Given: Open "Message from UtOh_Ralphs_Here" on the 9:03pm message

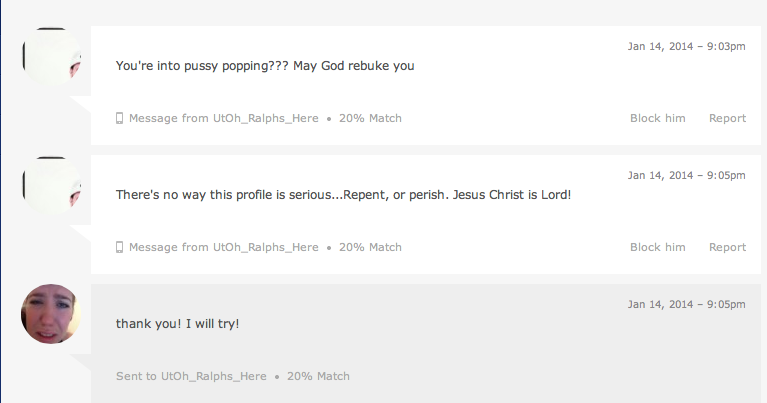Looking at the screenshot, I should [223, 118].
